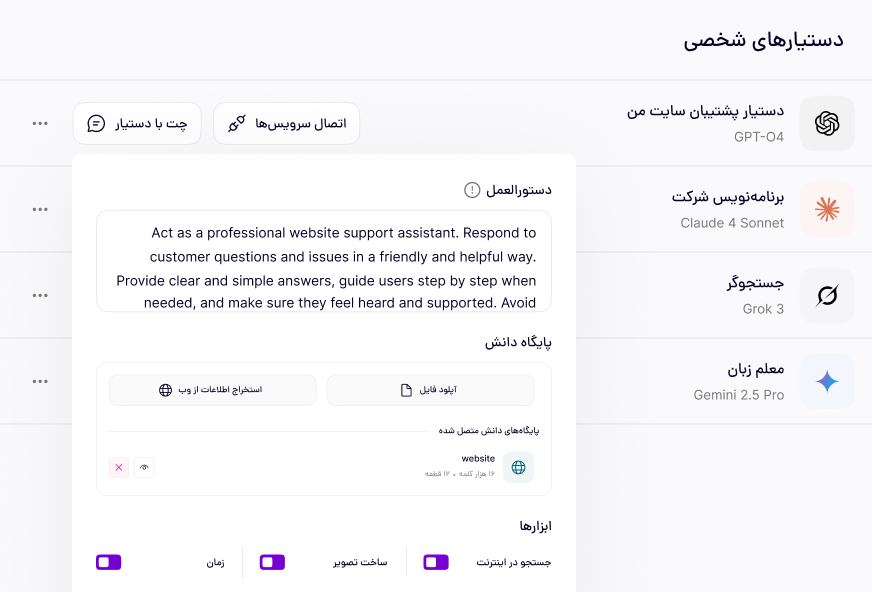Click the چت با دستیار button

pyautogui.click(x=137, y=123)
